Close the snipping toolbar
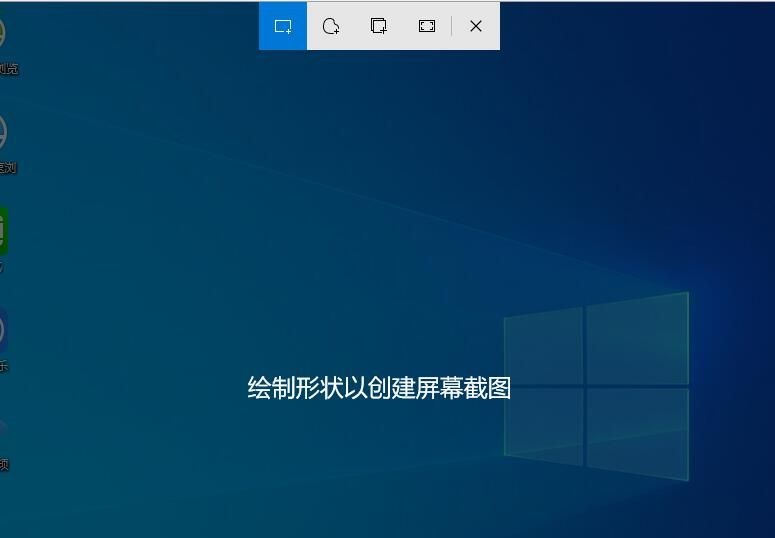The height and width of the screenshot is (538, 775). point(475,26)
